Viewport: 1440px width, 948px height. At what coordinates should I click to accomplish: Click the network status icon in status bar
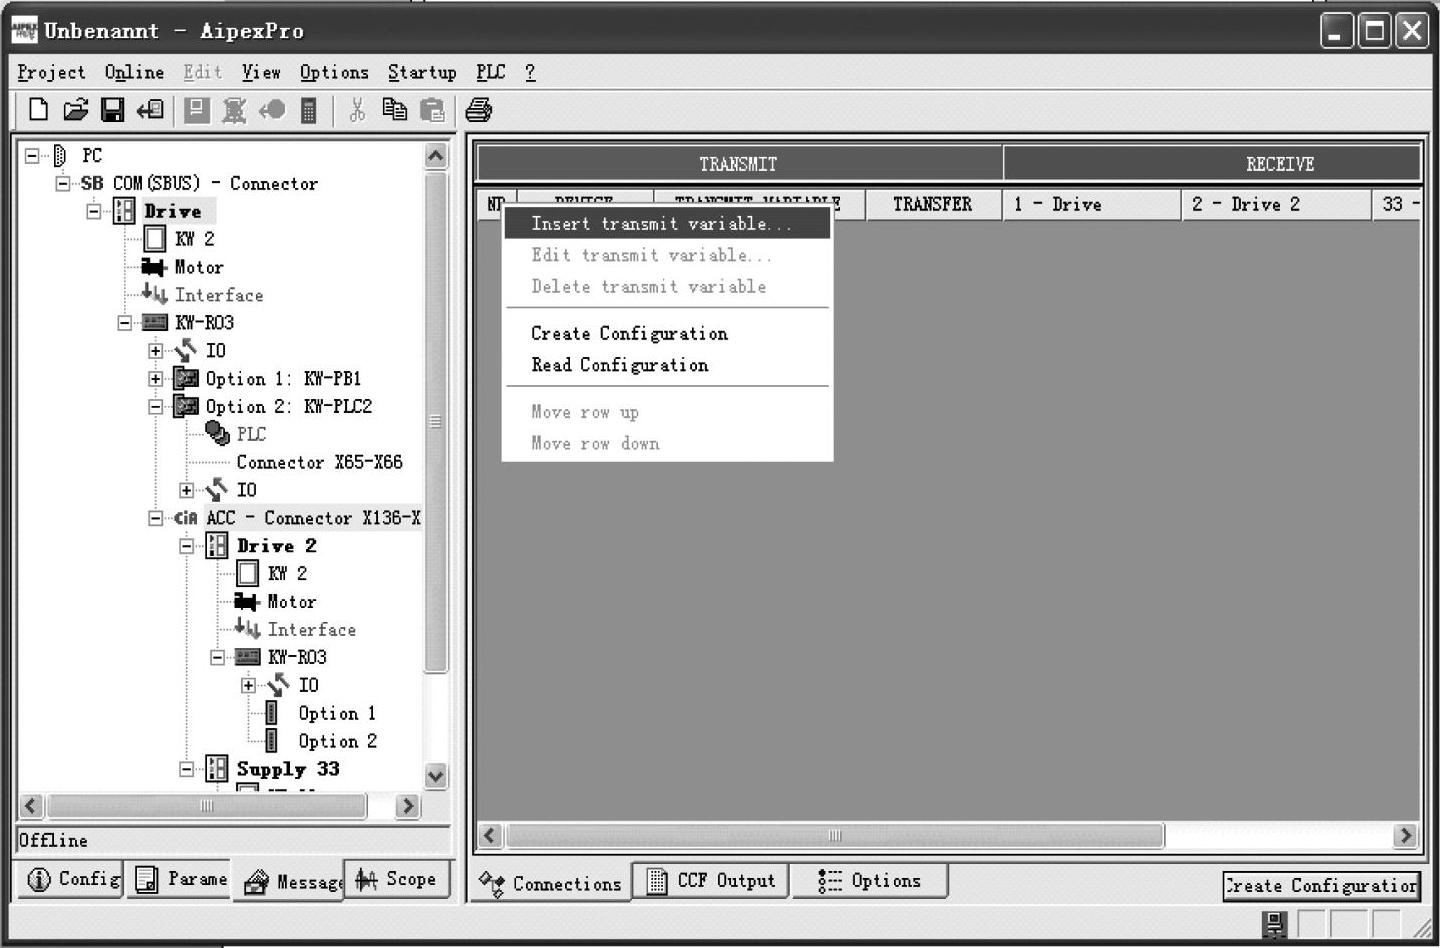1274,924
